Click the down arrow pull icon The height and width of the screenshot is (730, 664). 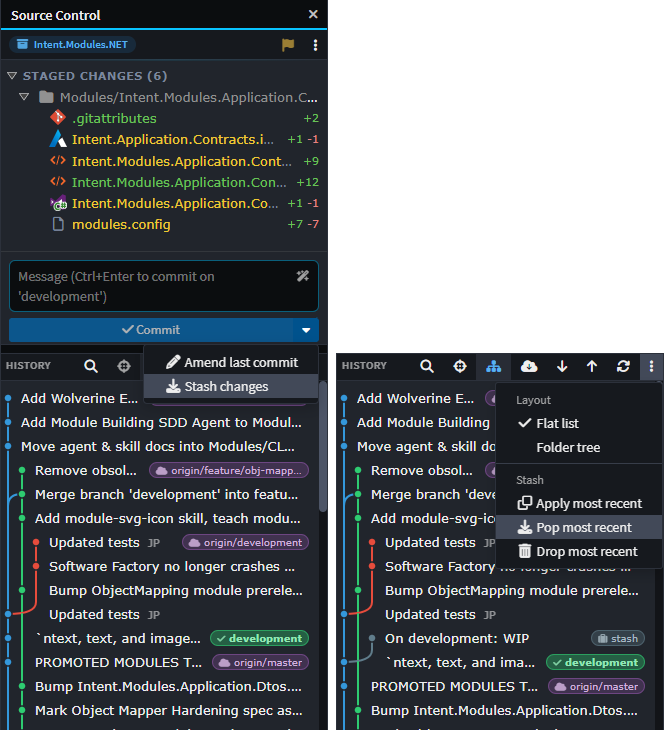(x=562, y=366)
